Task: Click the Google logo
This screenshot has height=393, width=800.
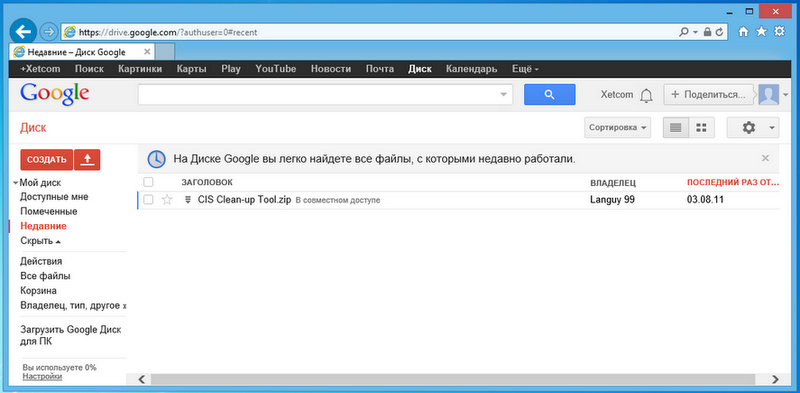Action: point(55,94)
